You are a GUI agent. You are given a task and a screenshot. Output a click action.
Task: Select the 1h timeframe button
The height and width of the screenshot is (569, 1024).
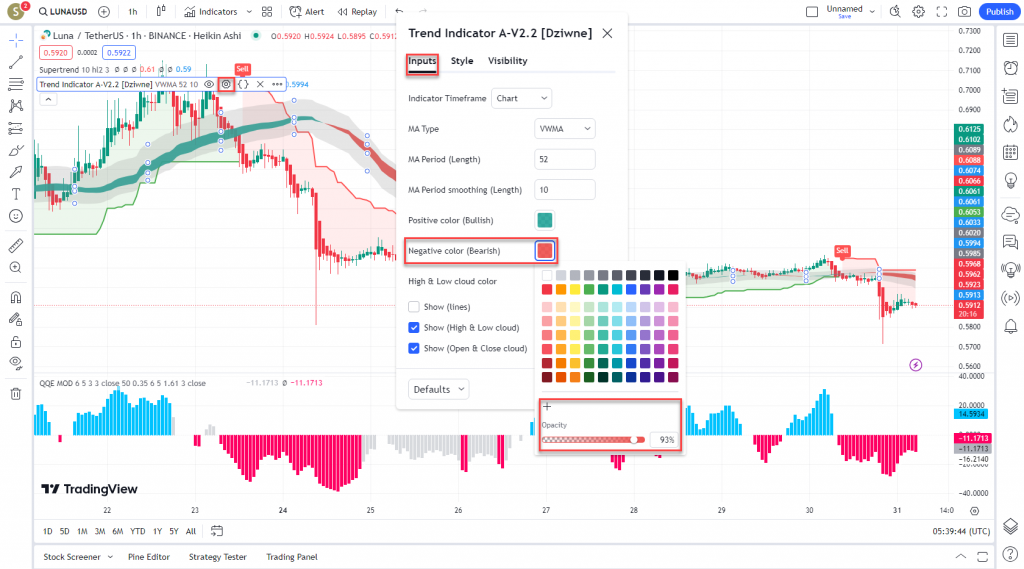tap(133, 12)
